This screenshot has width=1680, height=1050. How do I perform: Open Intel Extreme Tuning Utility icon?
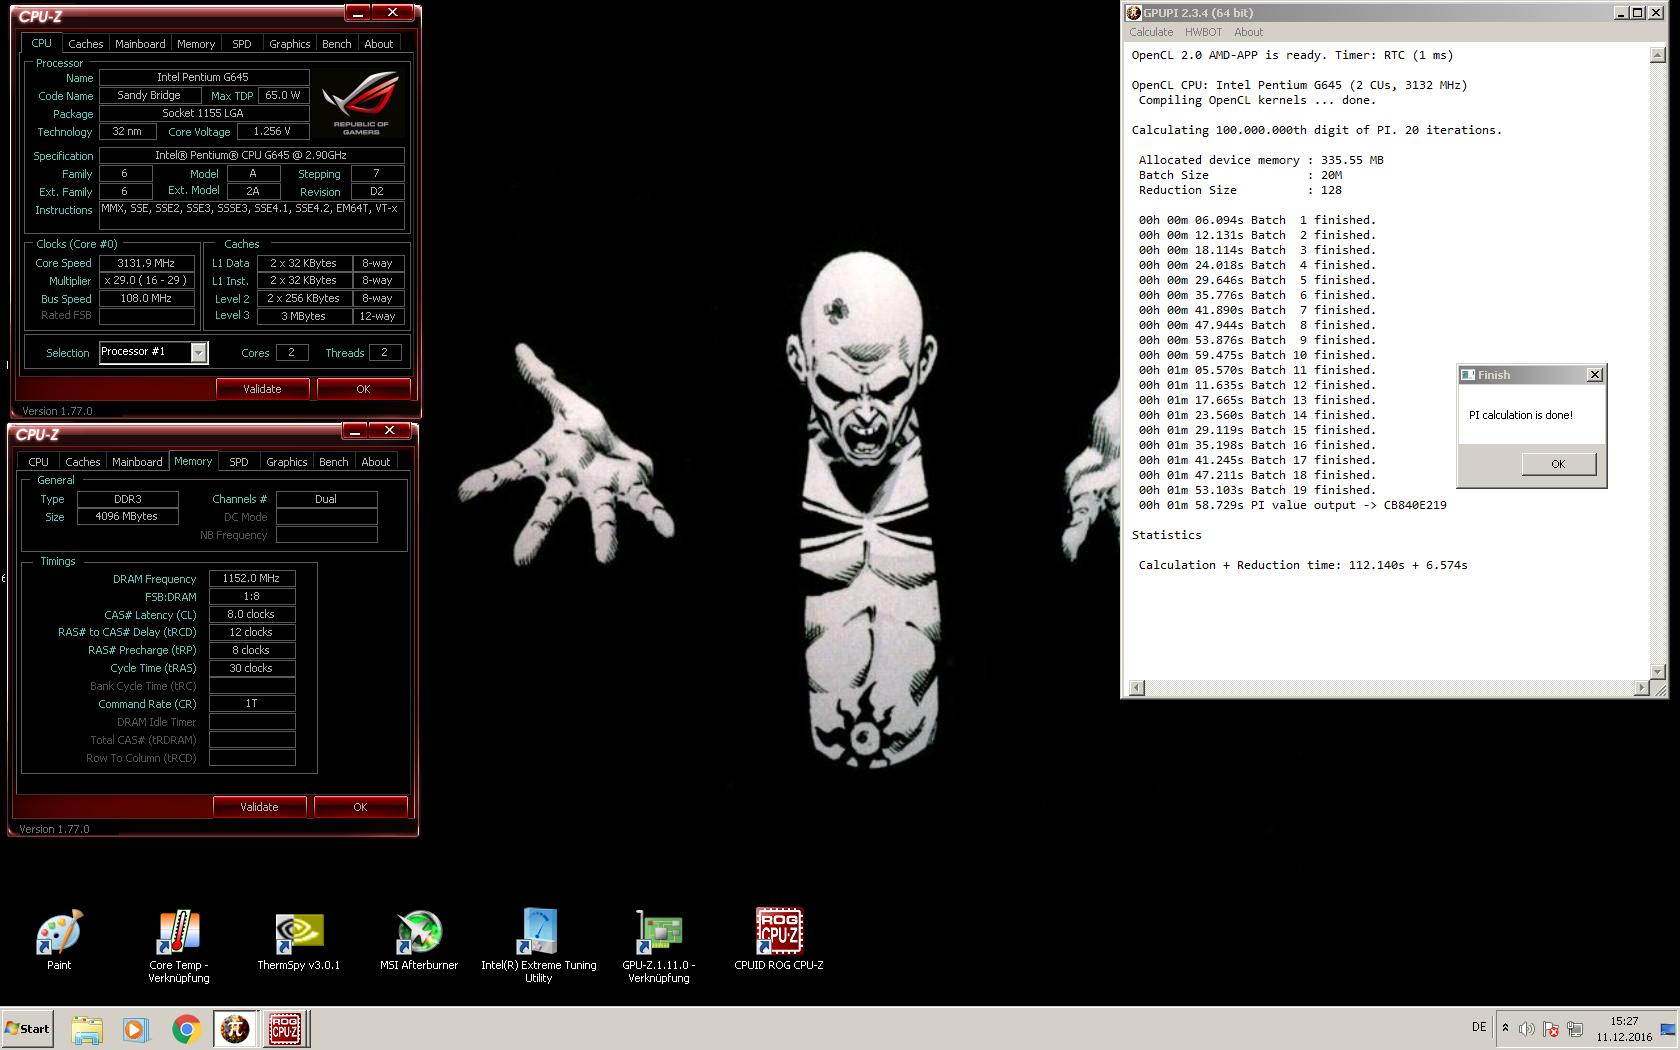click(539, 946)
